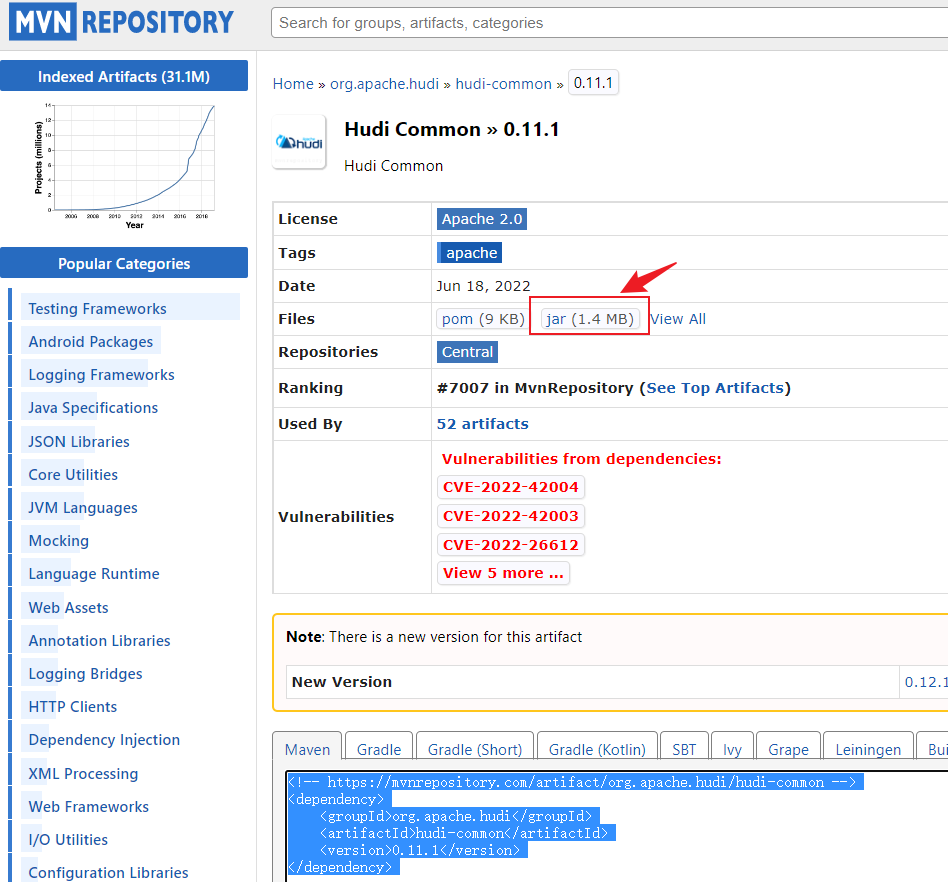Open Mocking category
This screenshot has height=882, width=948.
click(x=59, y=541)
